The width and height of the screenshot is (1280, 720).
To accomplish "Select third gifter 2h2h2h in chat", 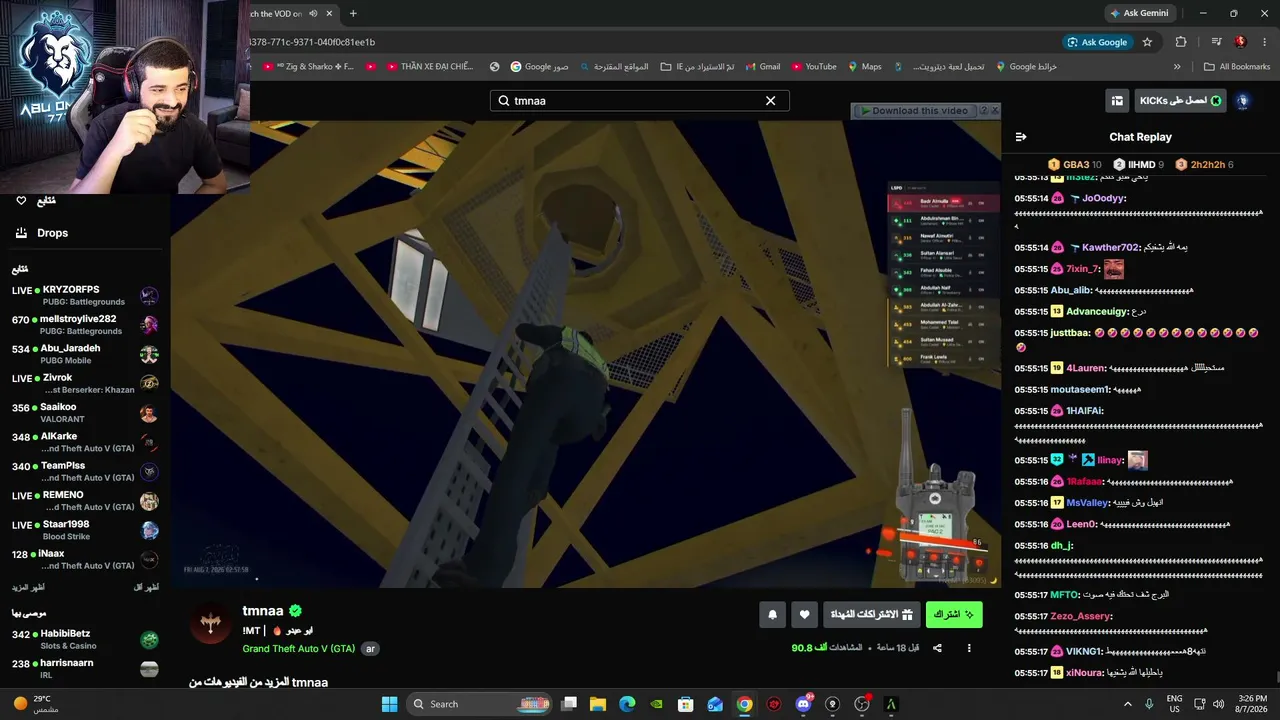I will click(x=1204, y=165).
